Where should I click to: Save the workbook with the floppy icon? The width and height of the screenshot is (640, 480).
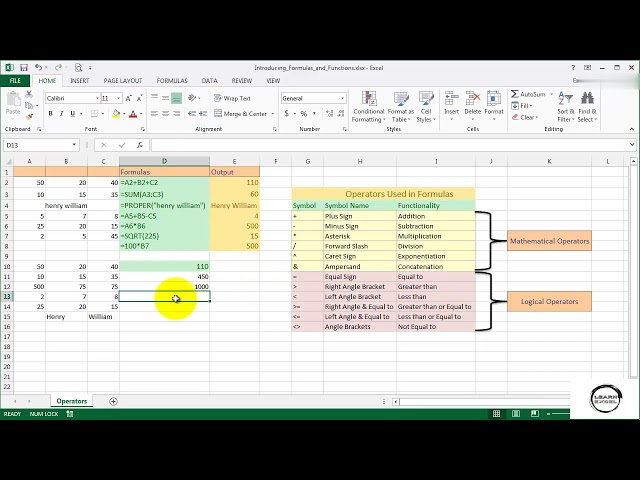point(24,68)
